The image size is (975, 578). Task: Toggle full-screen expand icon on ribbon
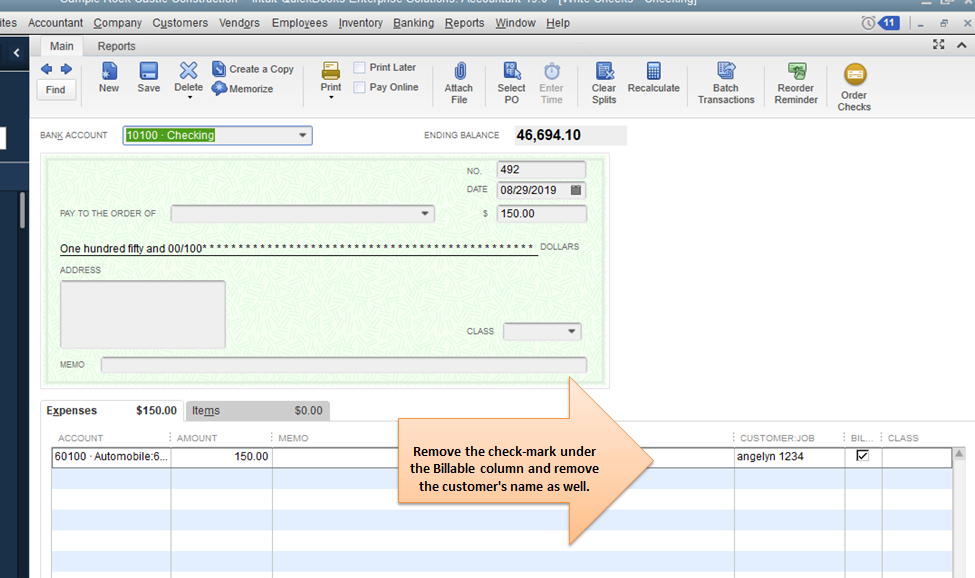click(x=938, y=44)
